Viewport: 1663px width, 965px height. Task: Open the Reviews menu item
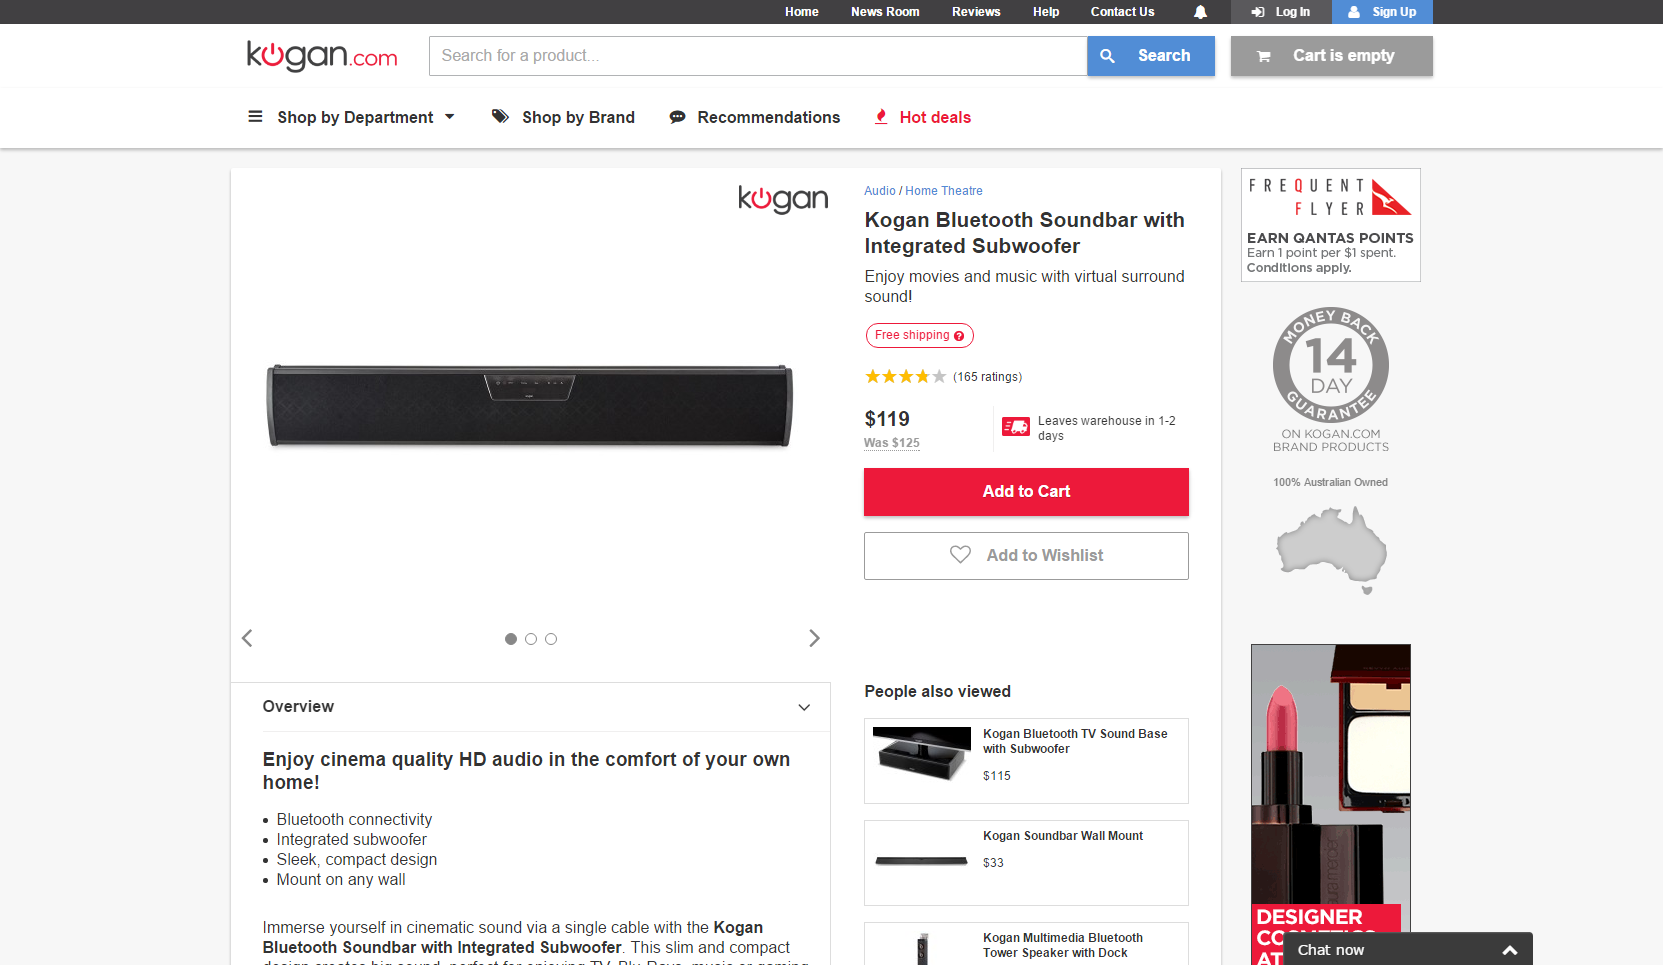coord(976,12)
